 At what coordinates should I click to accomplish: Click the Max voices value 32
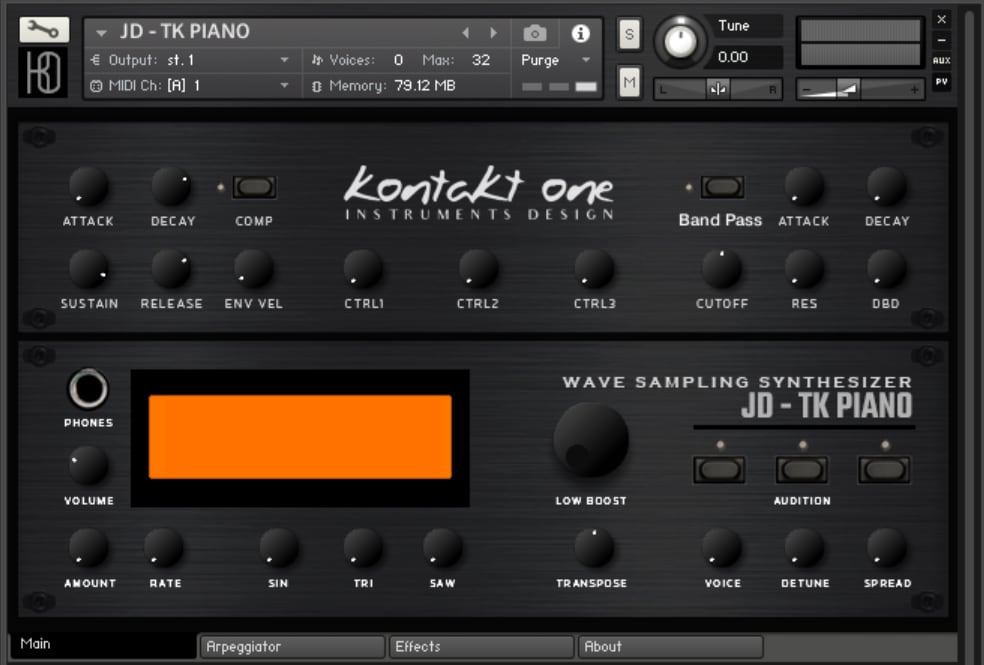coord(481,60)
